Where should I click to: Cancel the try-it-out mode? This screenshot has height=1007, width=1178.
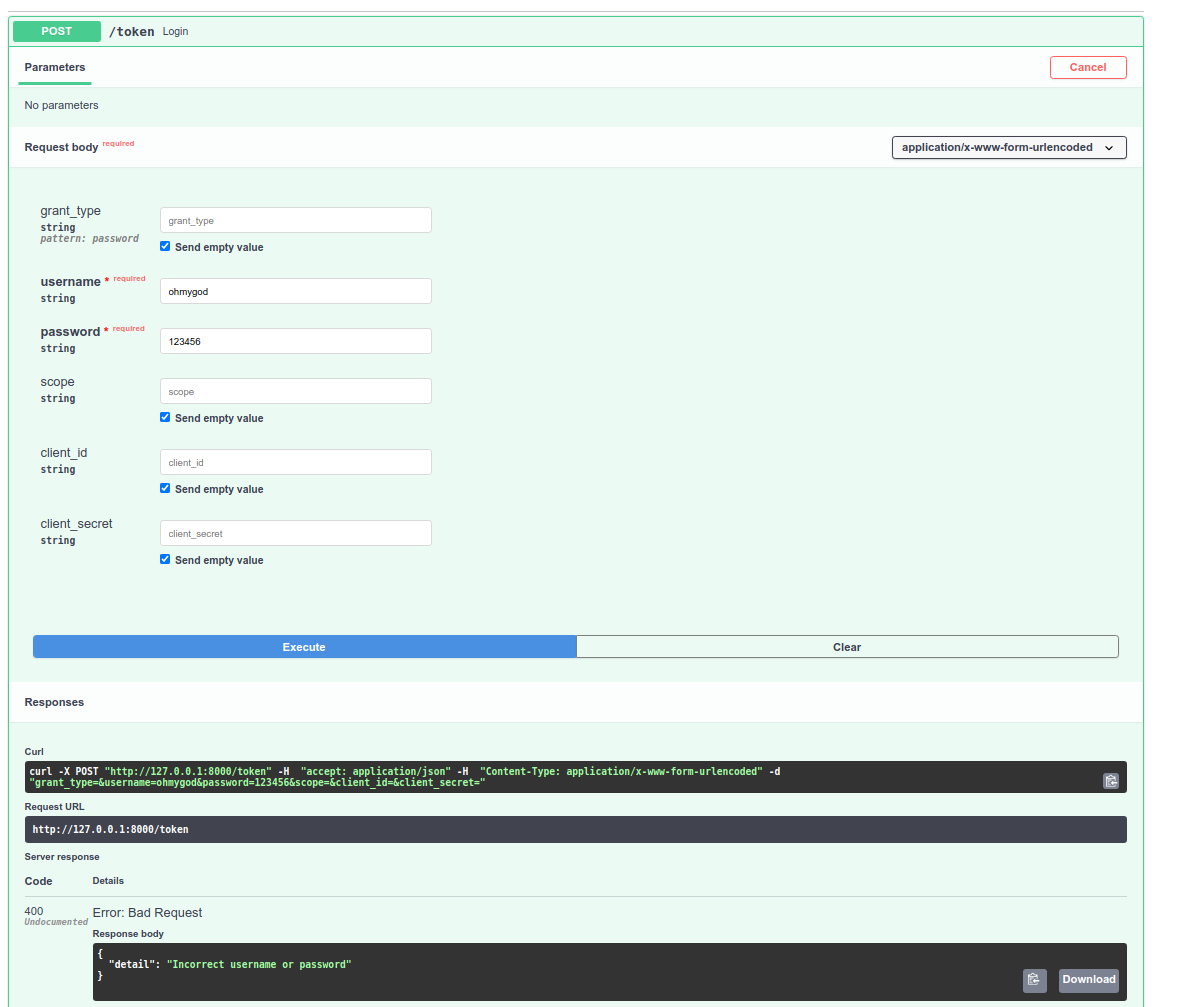click(1087, 68)
